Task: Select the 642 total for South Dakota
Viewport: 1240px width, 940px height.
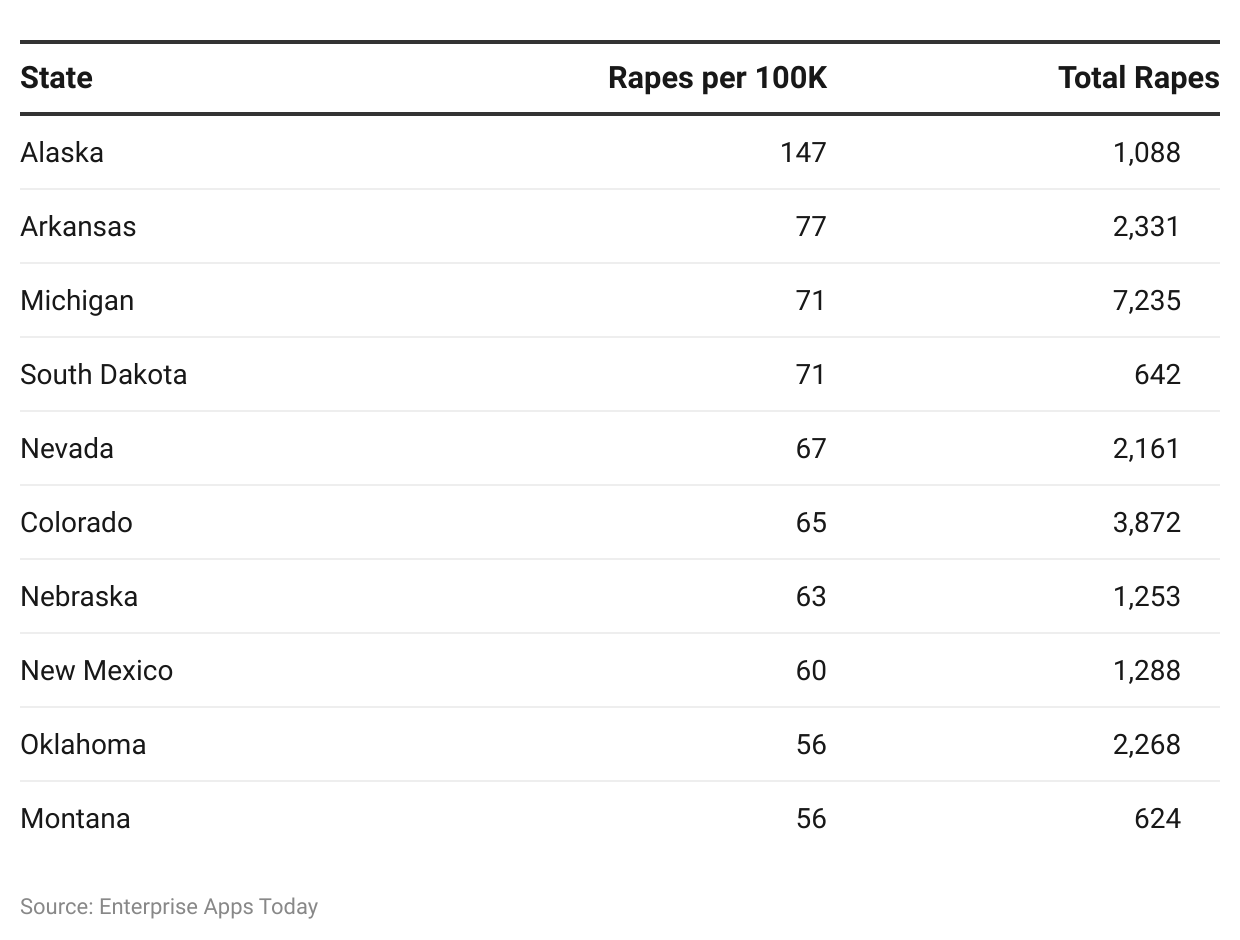Action: (1158, 374)
